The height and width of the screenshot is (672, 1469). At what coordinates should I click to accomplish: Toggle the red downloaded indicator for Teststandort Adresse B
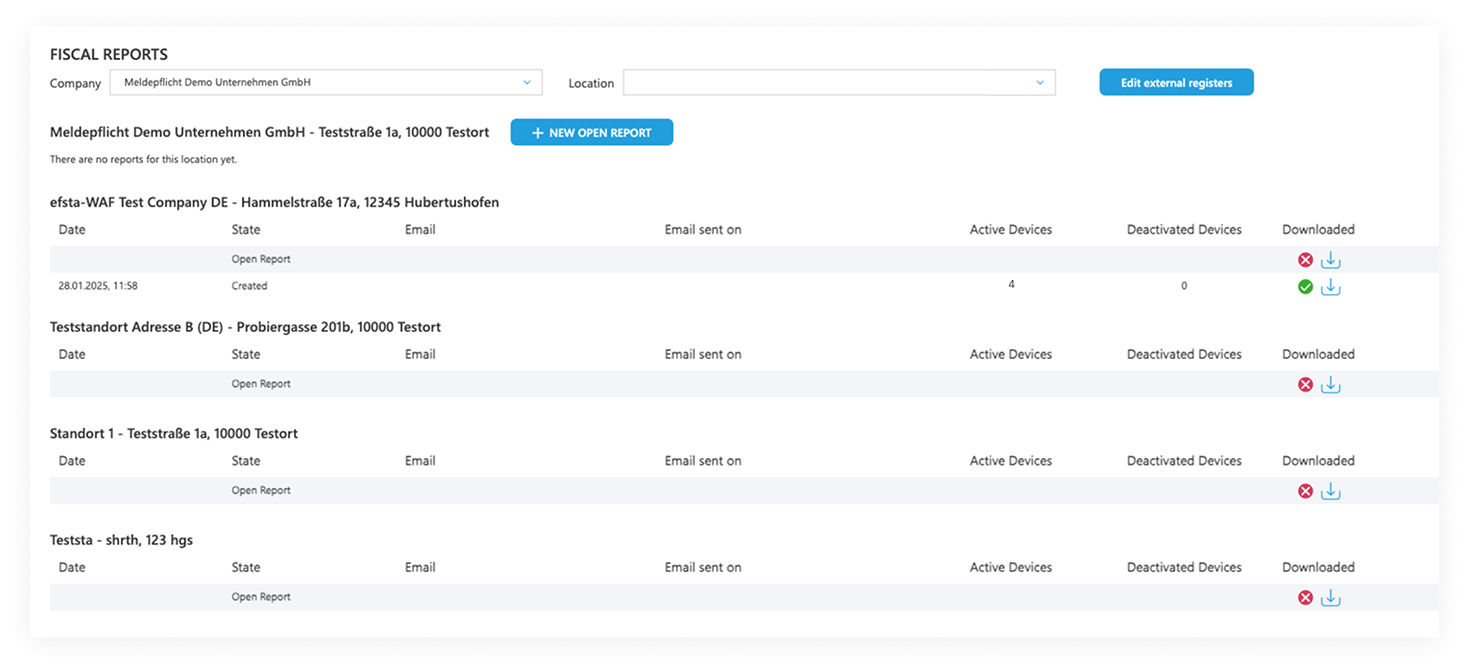tap(1305, 384)
